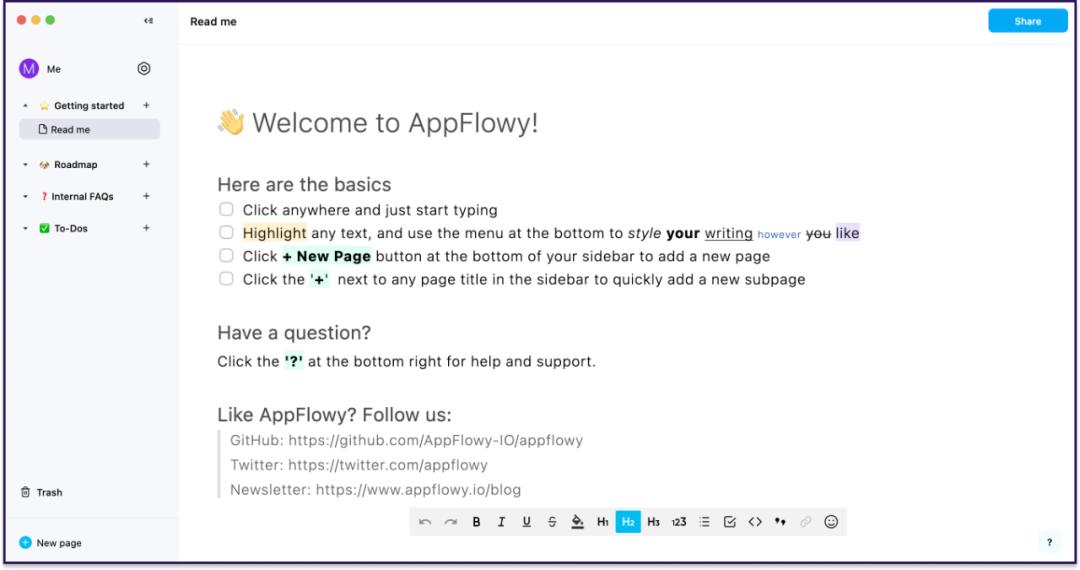
Task: Open the Newsletter blog link
Action: [418, 490]
